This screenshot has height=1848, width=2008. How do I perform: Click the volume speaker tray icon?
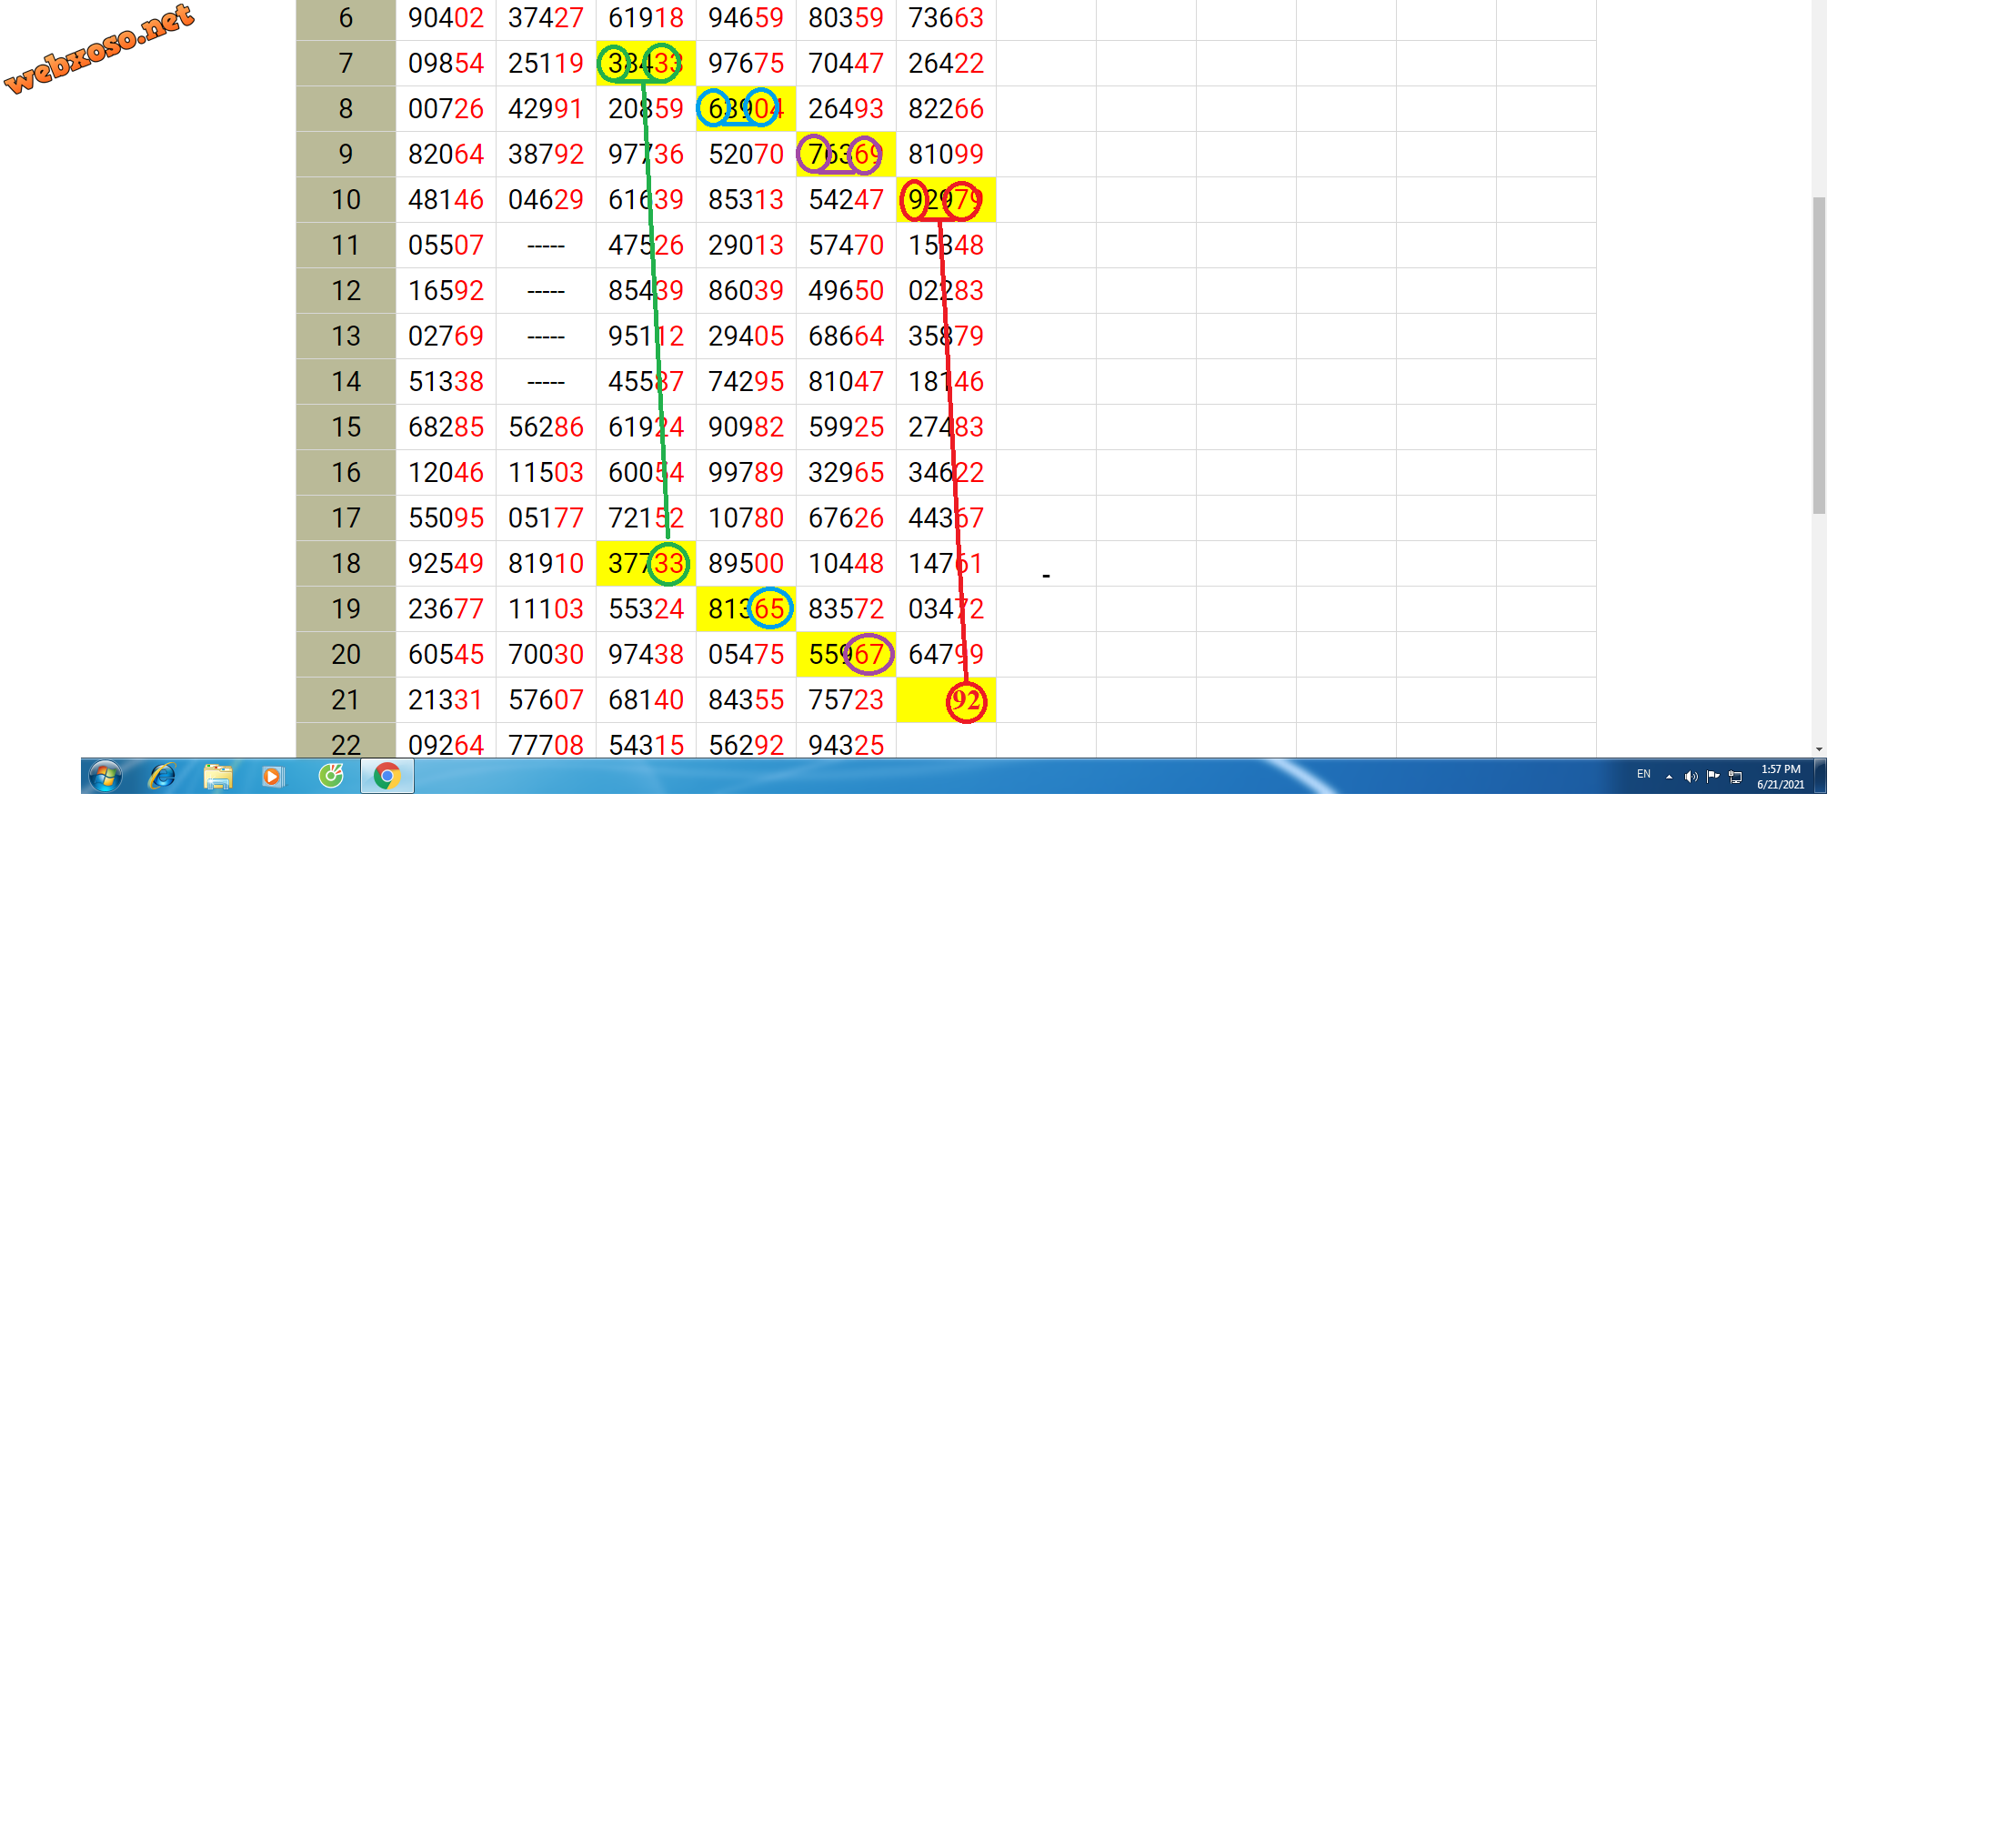[x=1690, y=777]
